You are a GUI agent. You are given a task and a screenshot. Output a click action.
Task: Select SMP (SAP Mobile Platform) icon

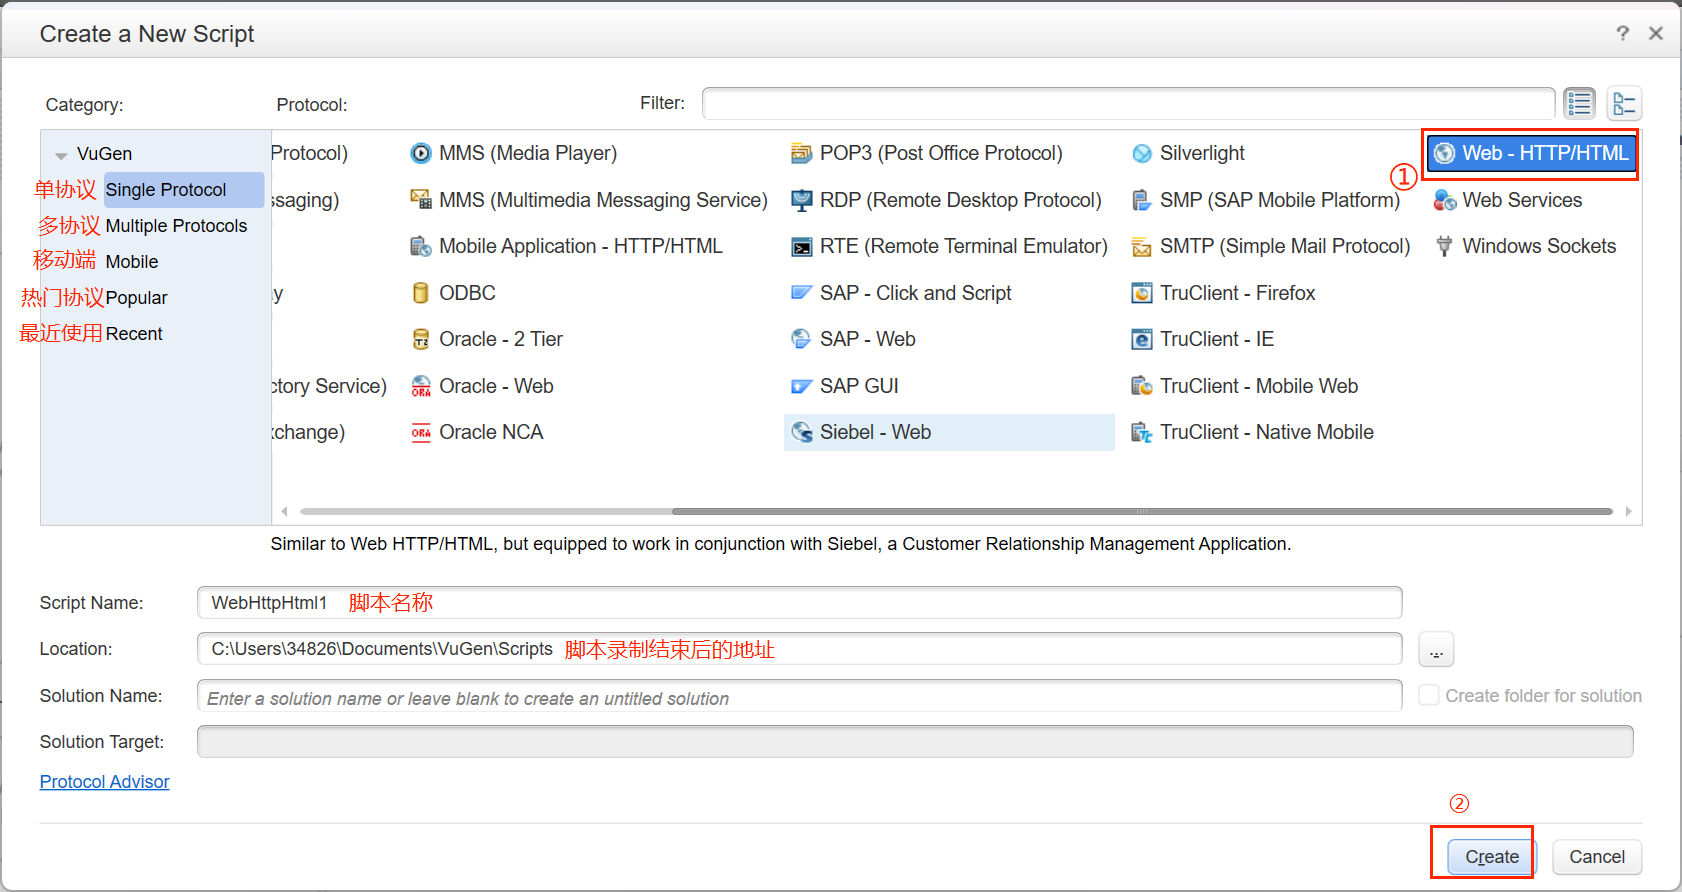(x=1142, y=200)
